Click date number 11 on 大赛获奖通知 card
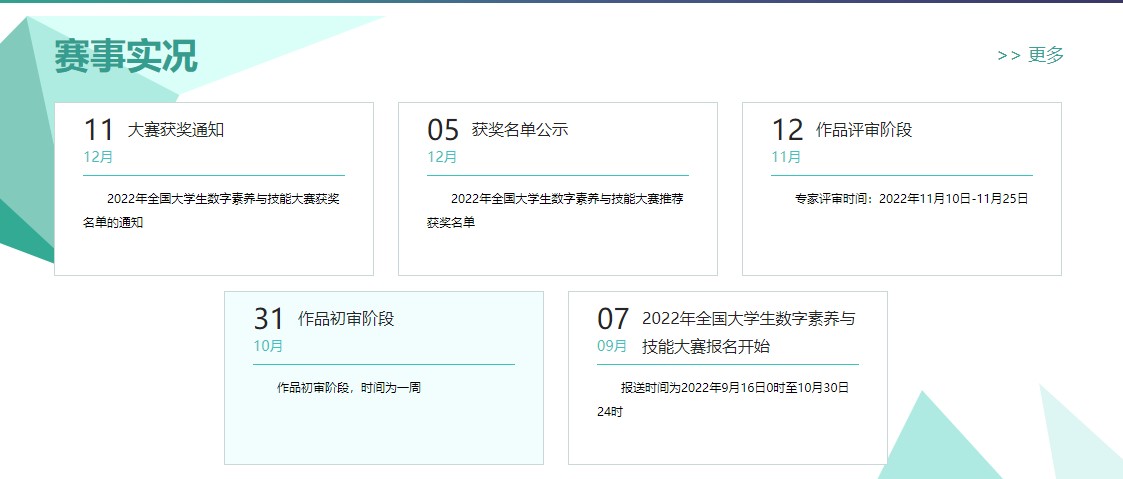 99,130
